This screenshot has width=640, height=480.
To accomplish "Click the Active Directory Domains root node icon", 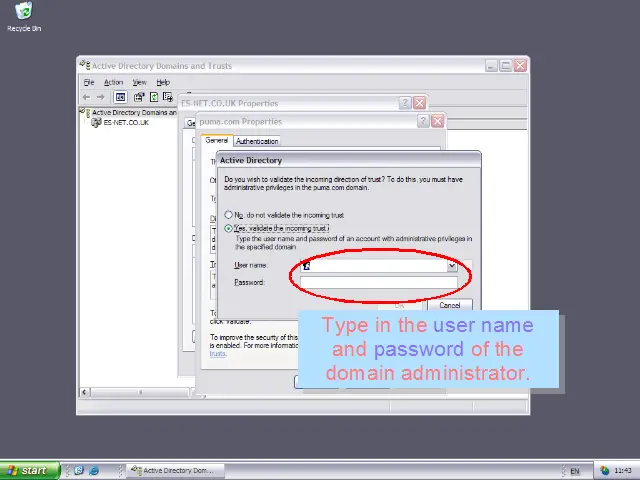I will point(85,112).
